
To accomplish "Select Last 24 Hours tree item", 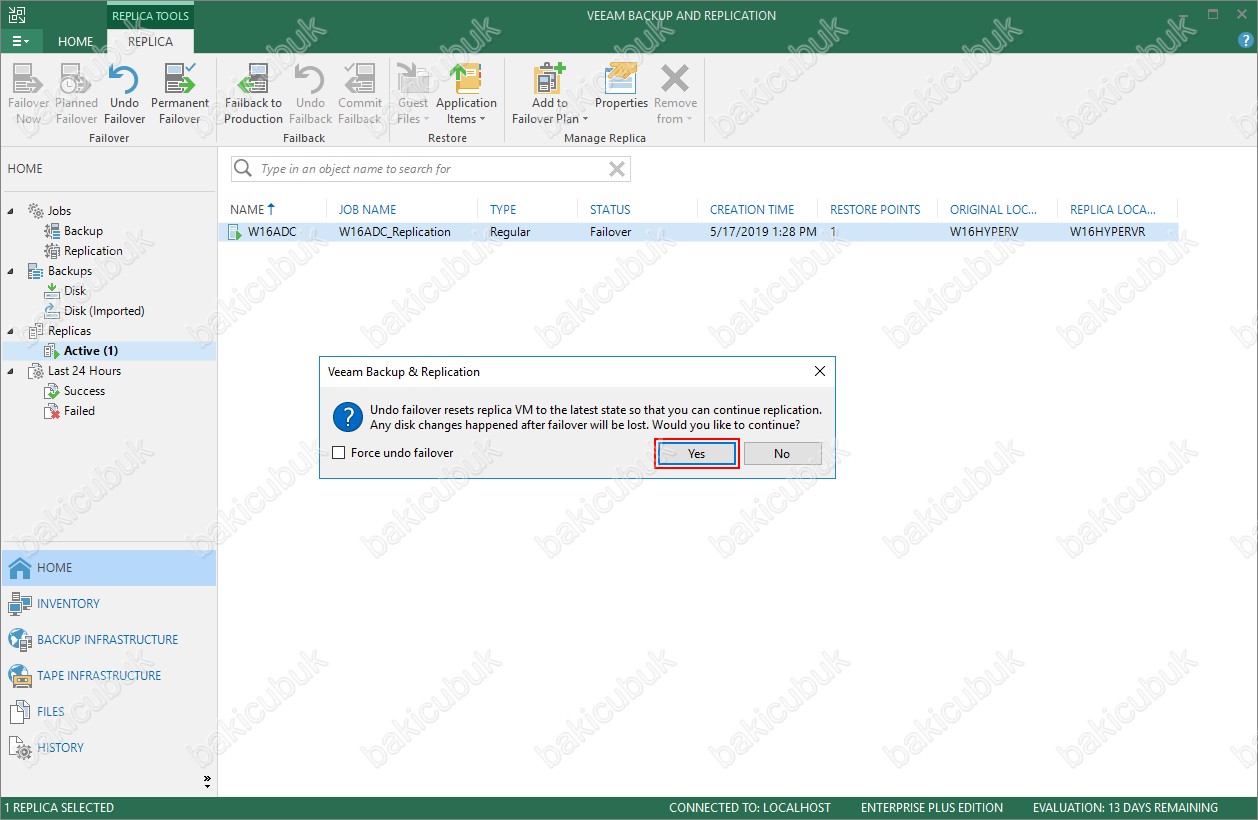I will pyautogui.click(x=84, y=371).
